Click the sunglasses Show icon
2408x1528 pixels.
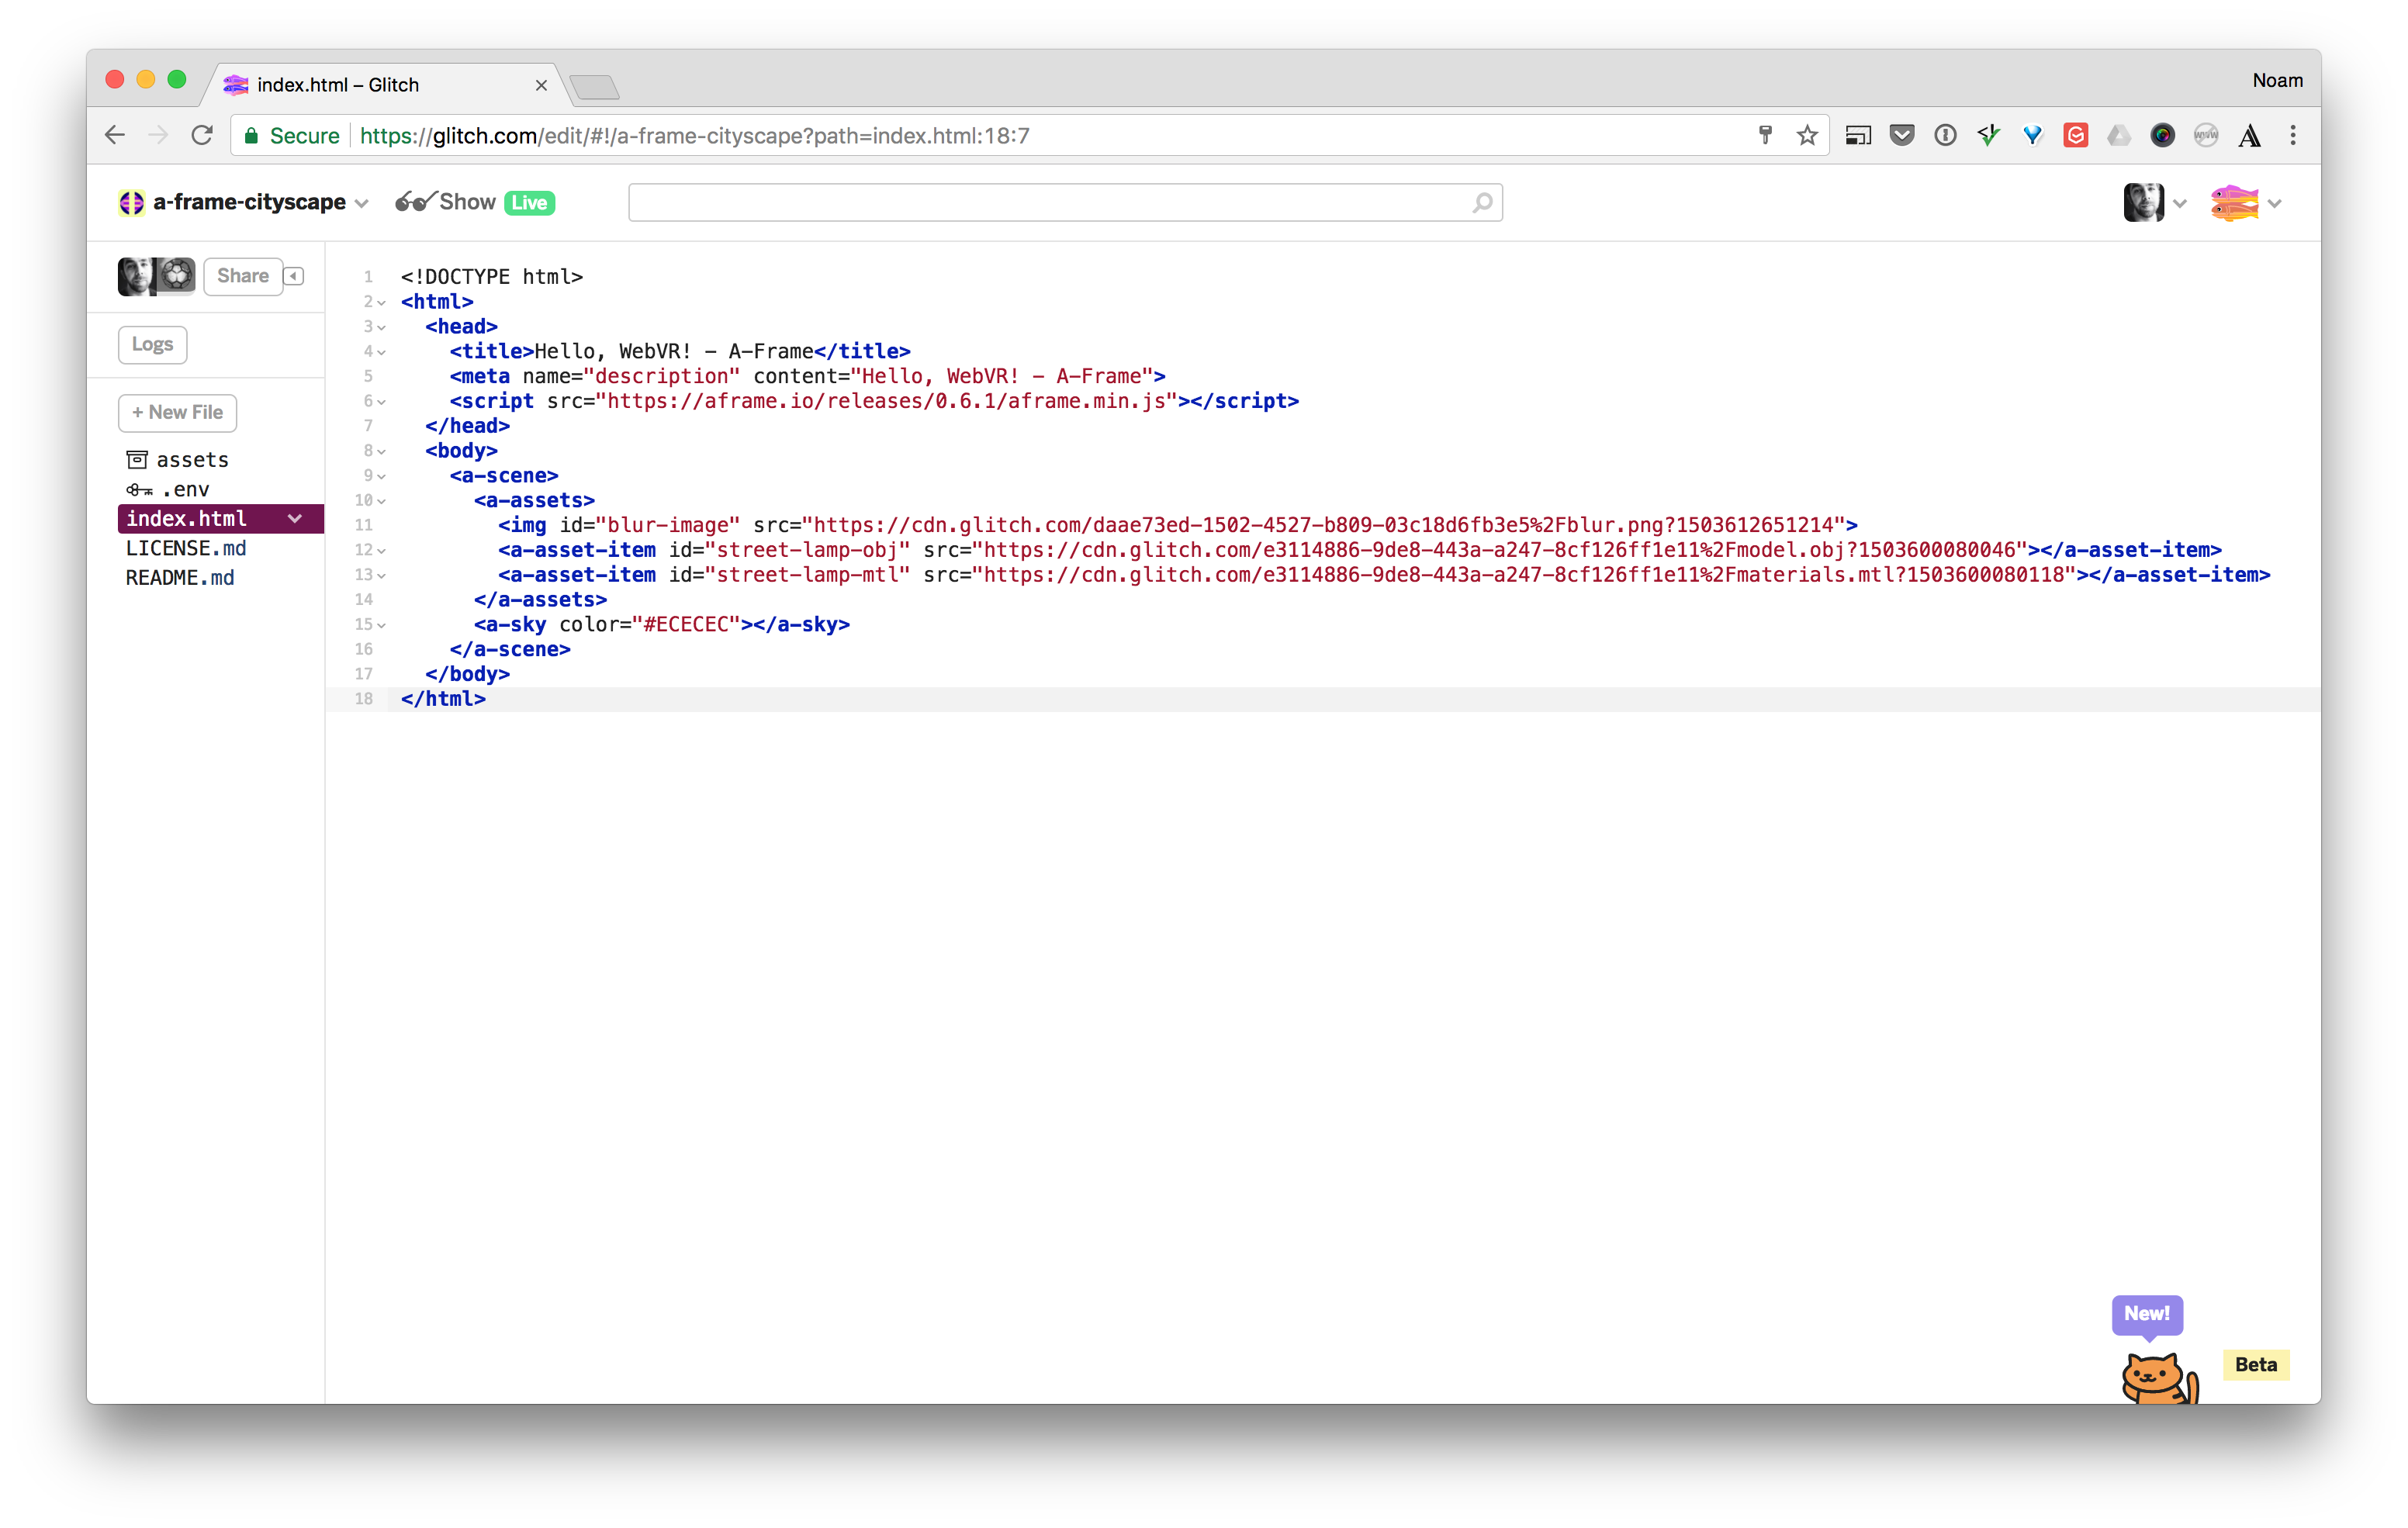pyautogui.click(x=414, y=202)
